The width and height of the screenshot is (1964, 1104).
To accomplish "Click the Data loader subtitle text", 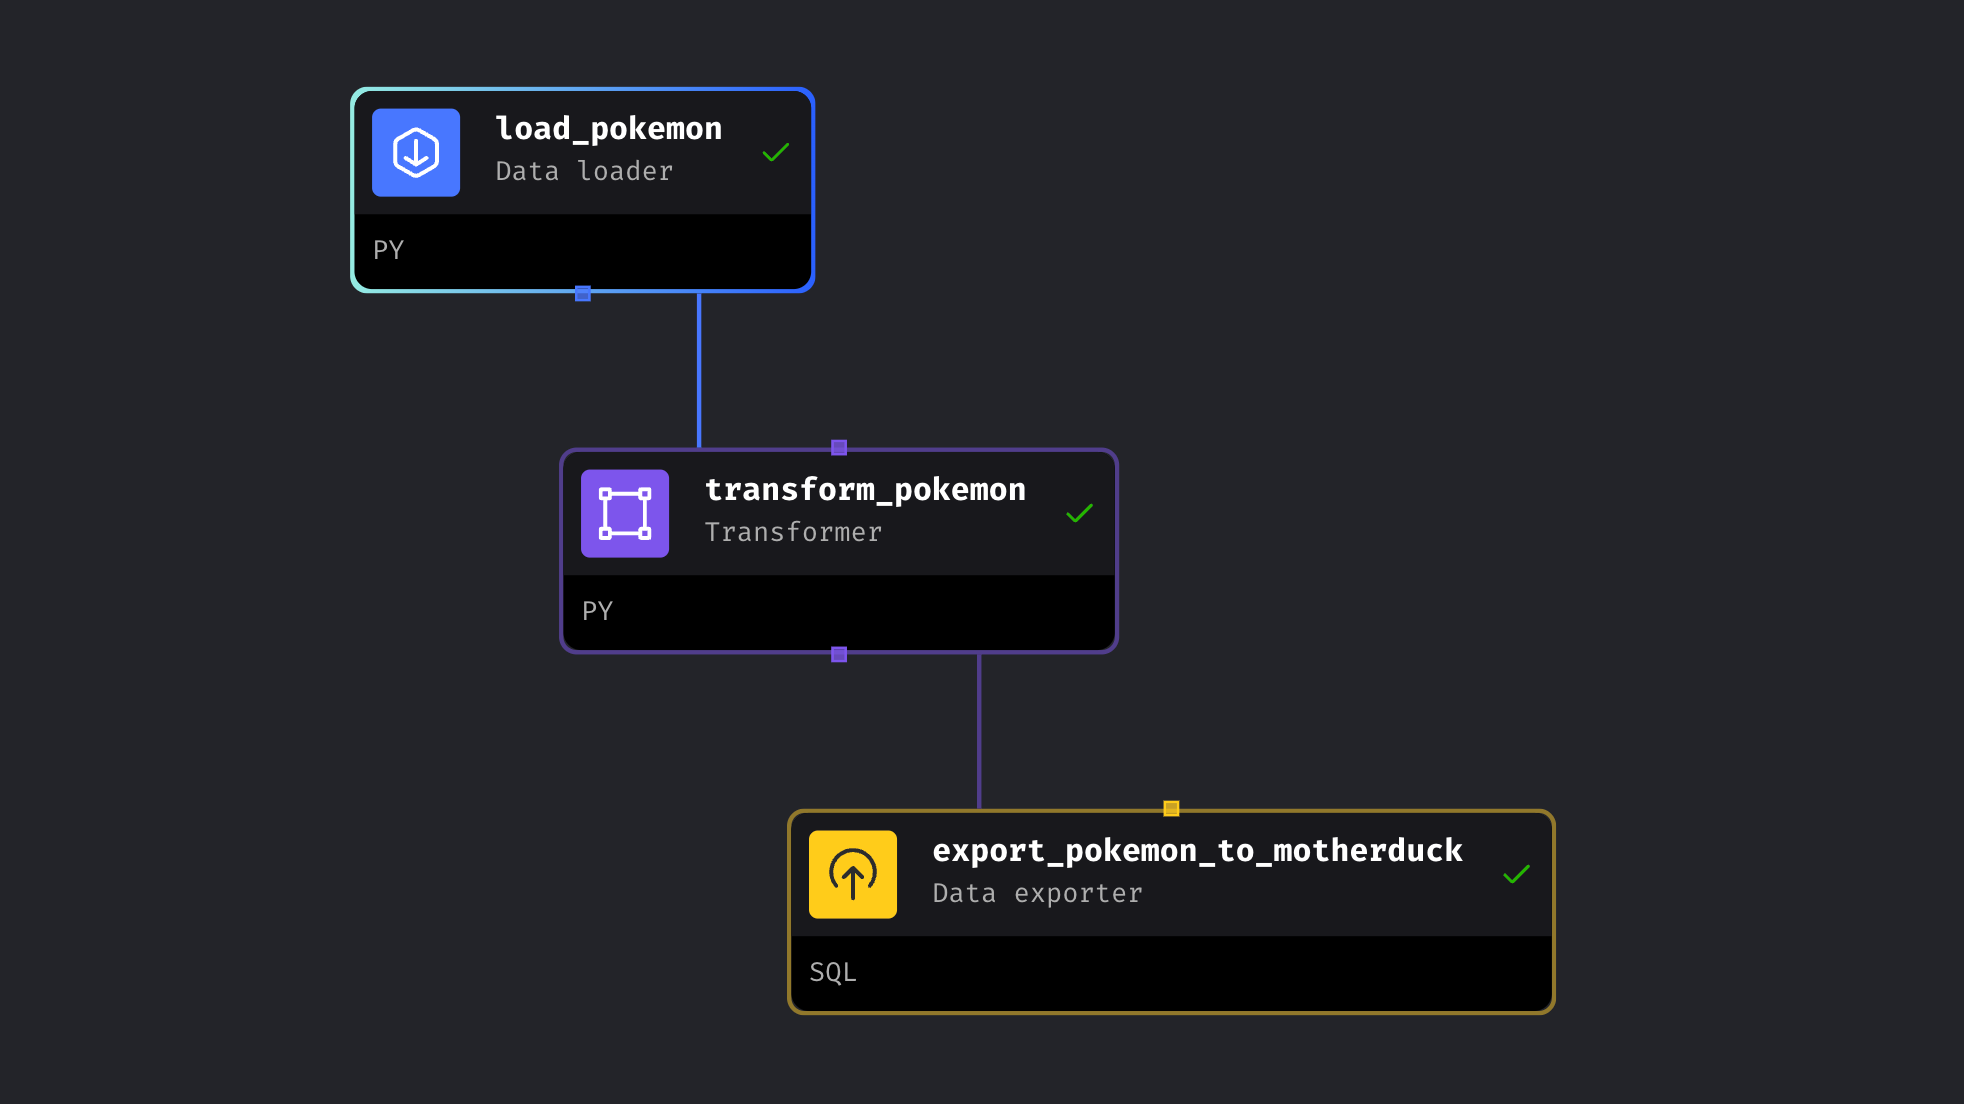I will pos(584,172).
